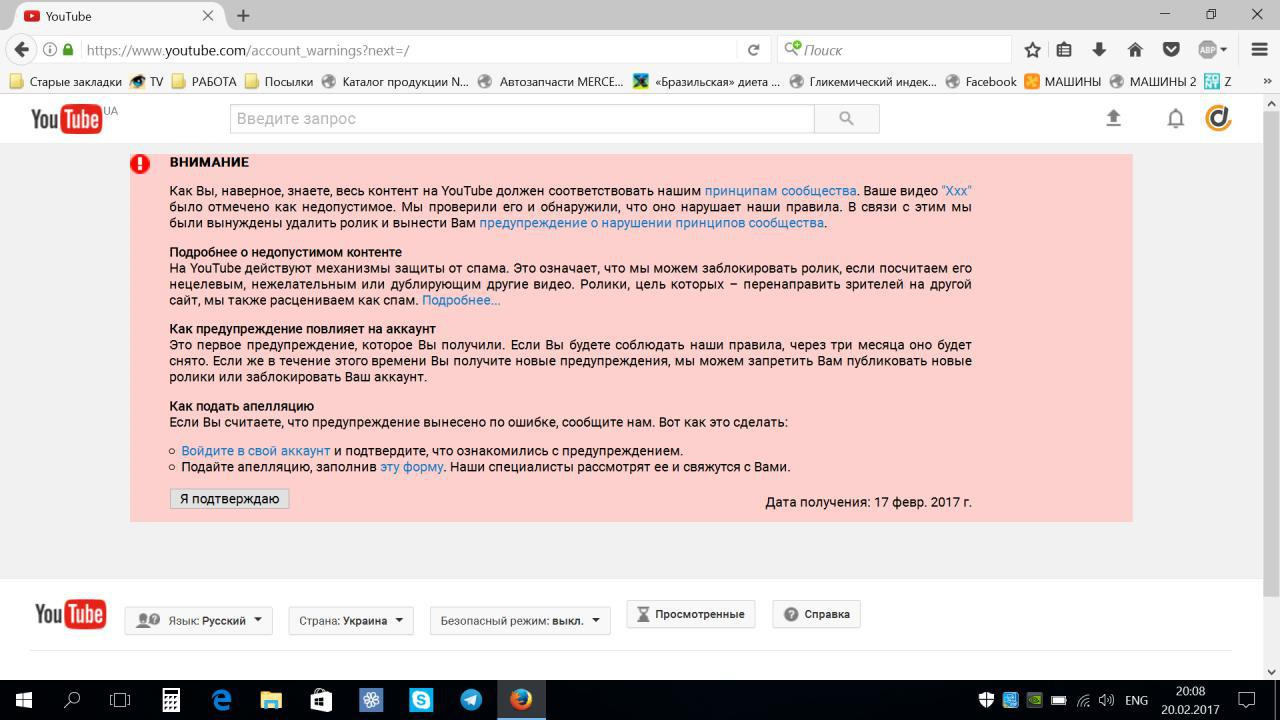The height and width of the screenshot is (720, 1280).
Task: Expand the Страна: Украина dropdown
Action: (351, 620)
